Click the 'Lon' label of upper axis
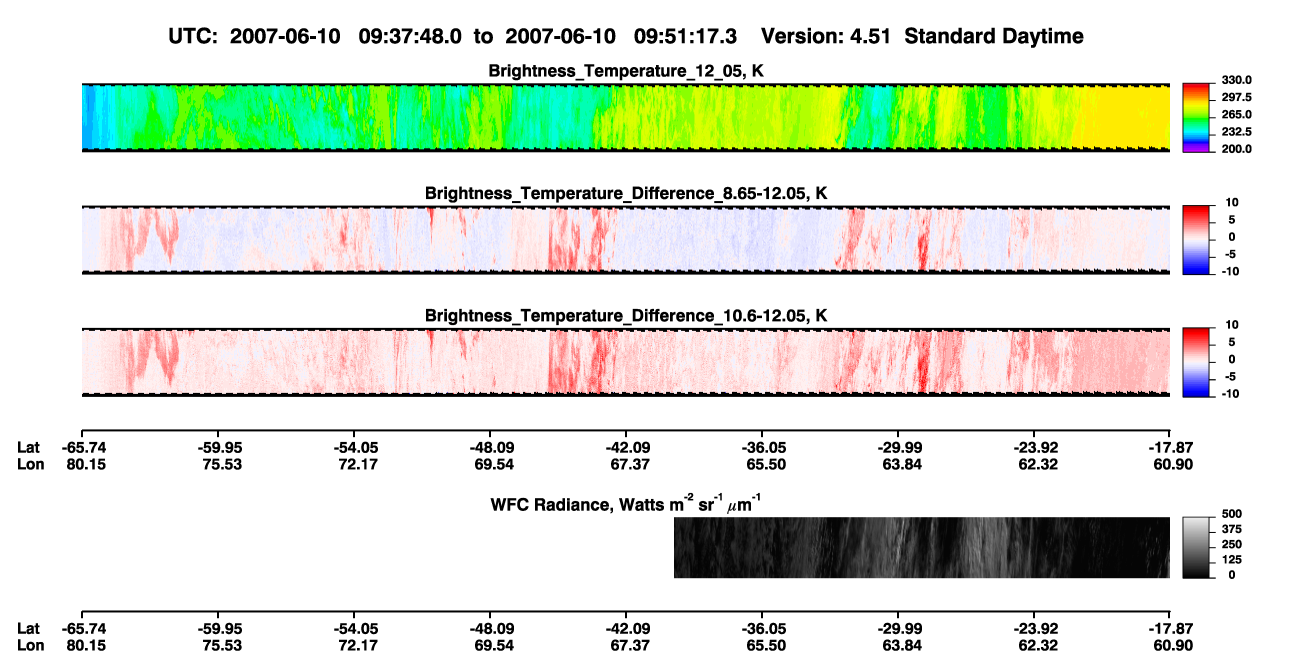The height and width of the screenshot is (667, 1300). pos(30,463)
